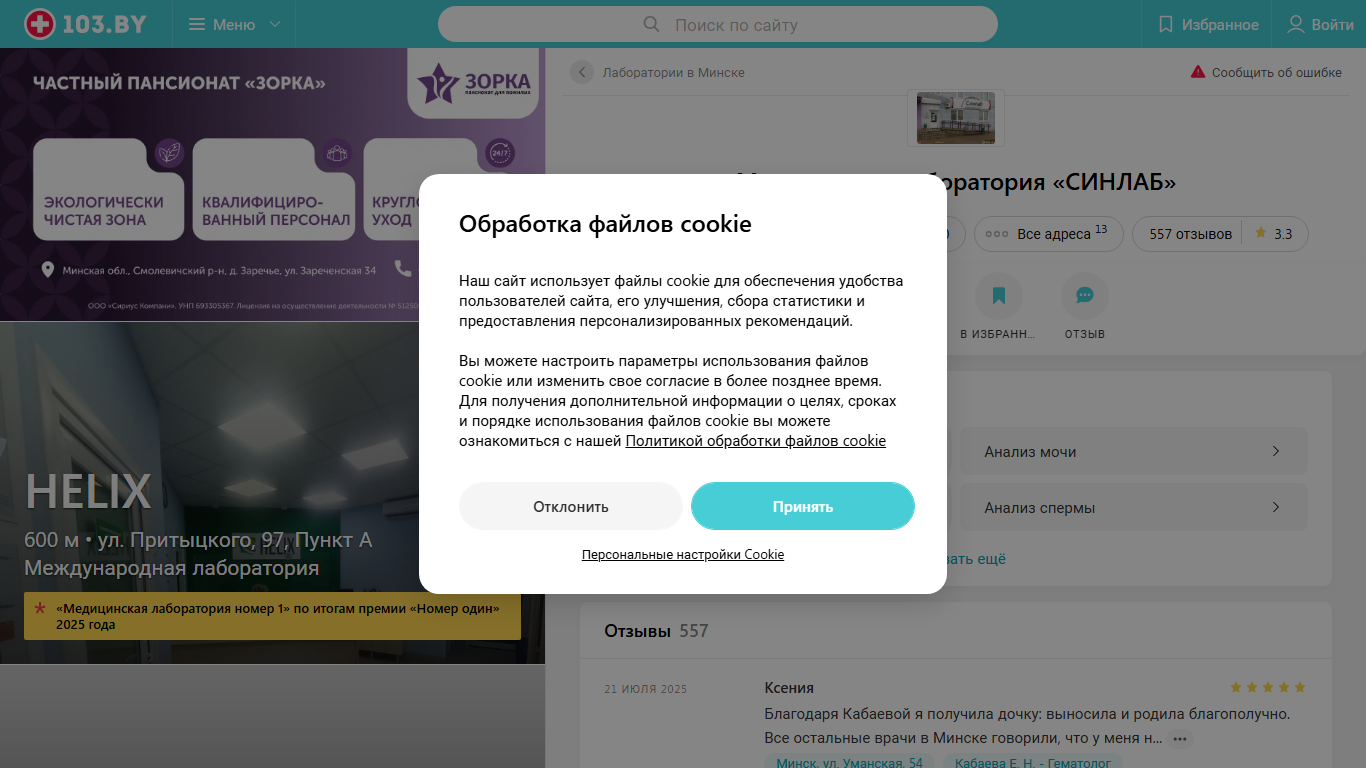This screenshot has width=1366, height=768.
Task: Open the Меню hamburger menu
Action: point(222,24)
